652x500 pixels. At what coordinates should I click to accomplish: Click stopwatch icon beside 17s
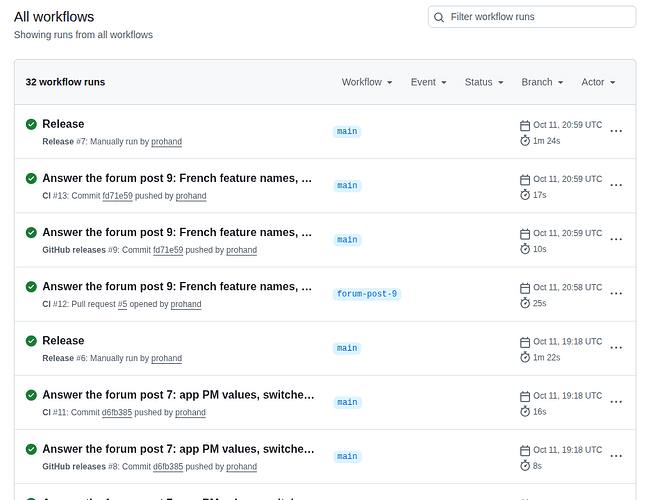[x=525, y=195]
